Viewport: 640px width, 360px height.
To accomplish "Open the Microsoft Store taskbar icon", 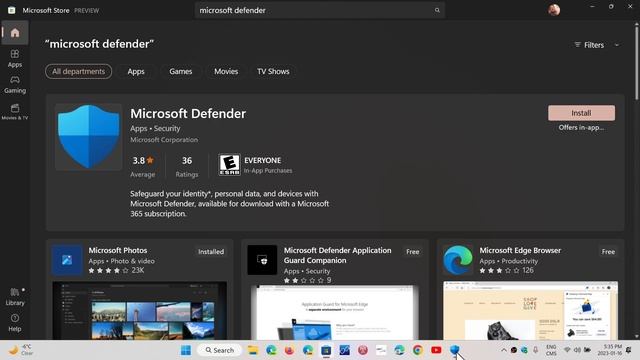I will point(326,350).
